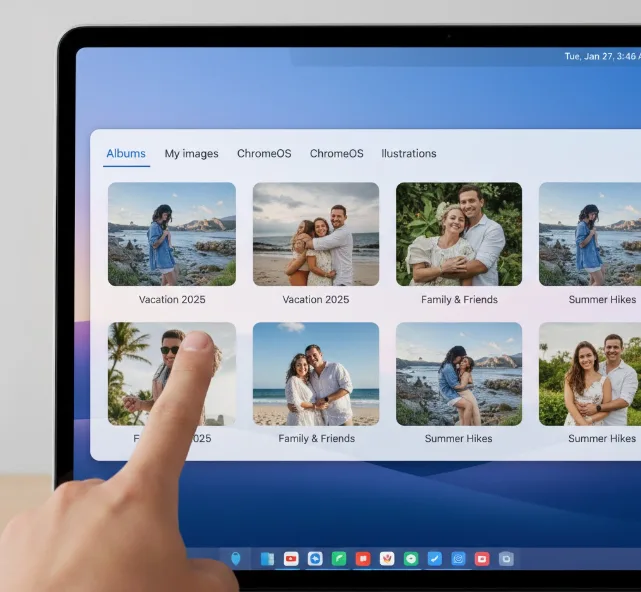Go to the llustrations tab
Screen dimensions: 641x592
(x=408, y=154)
